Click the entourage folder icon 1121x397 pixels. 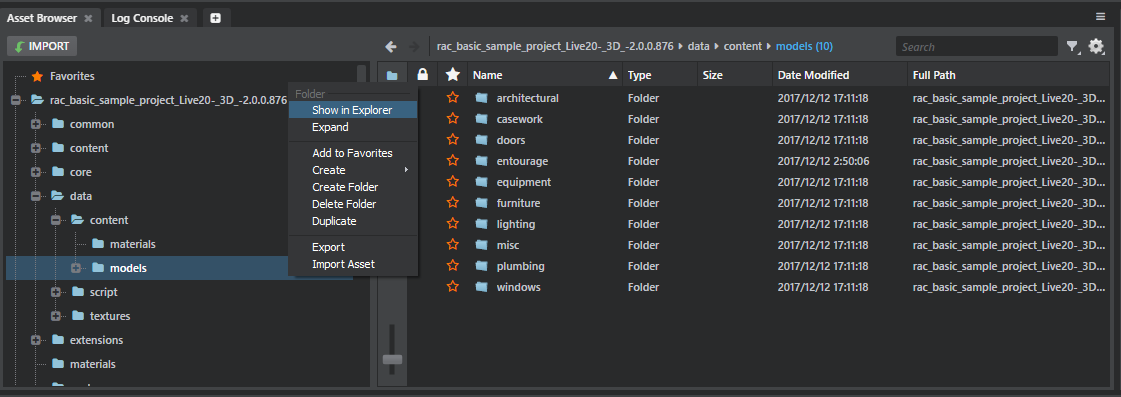pos(481,161)
